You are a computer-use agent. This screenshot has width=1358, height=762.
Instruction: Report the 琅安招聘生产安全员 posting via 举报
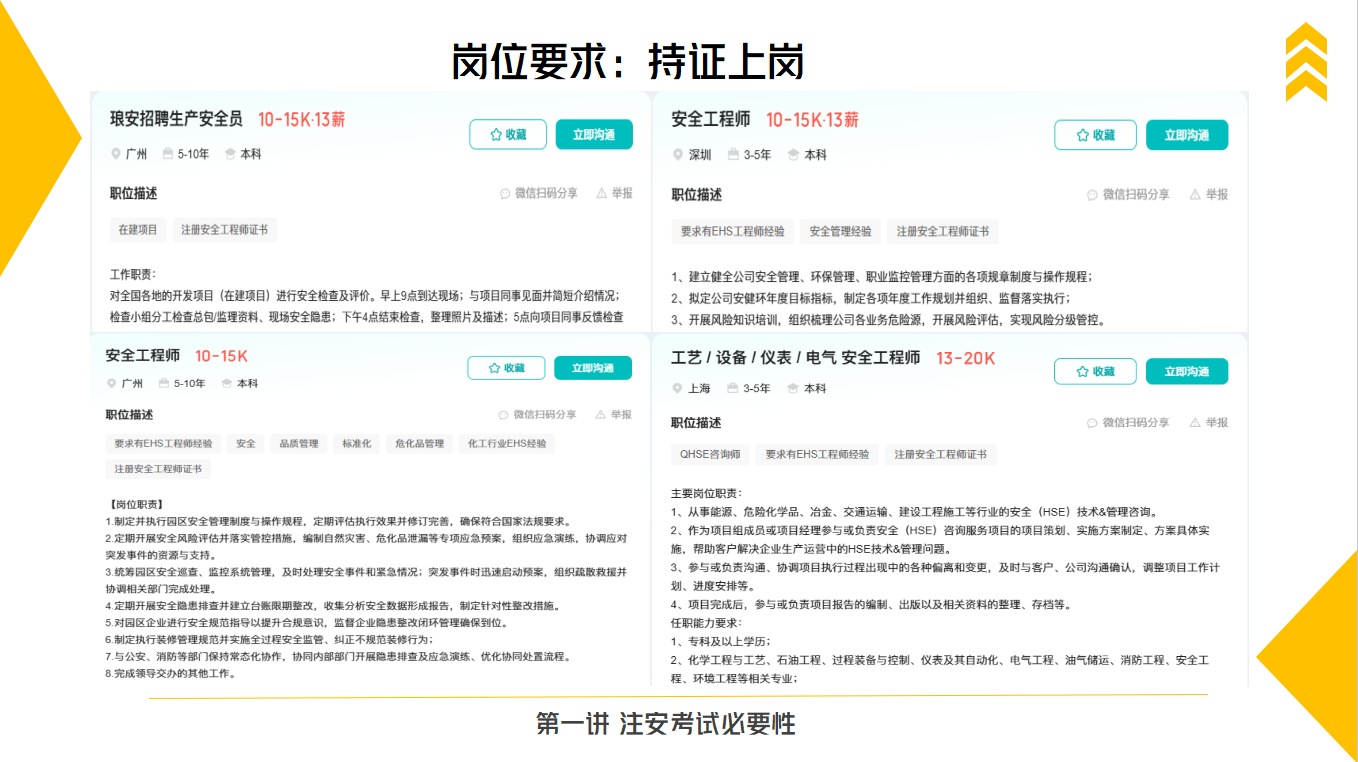tap(615, 193)
